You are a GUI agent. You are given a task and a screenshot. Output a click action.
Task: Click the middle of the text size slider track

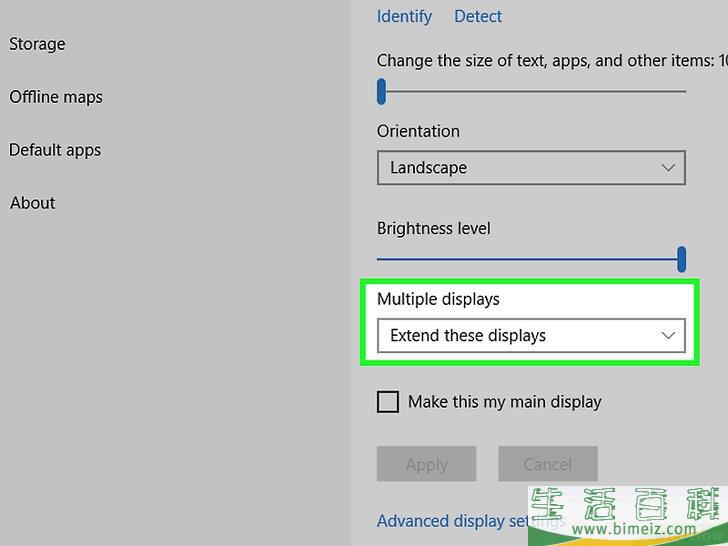[532, 92]
